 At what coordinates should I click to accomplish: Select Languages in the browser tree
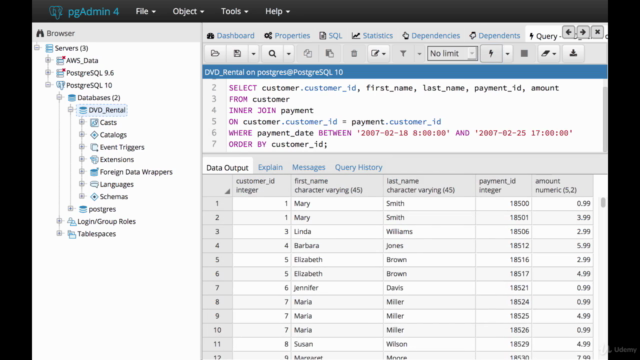click(x=116, y=184)
